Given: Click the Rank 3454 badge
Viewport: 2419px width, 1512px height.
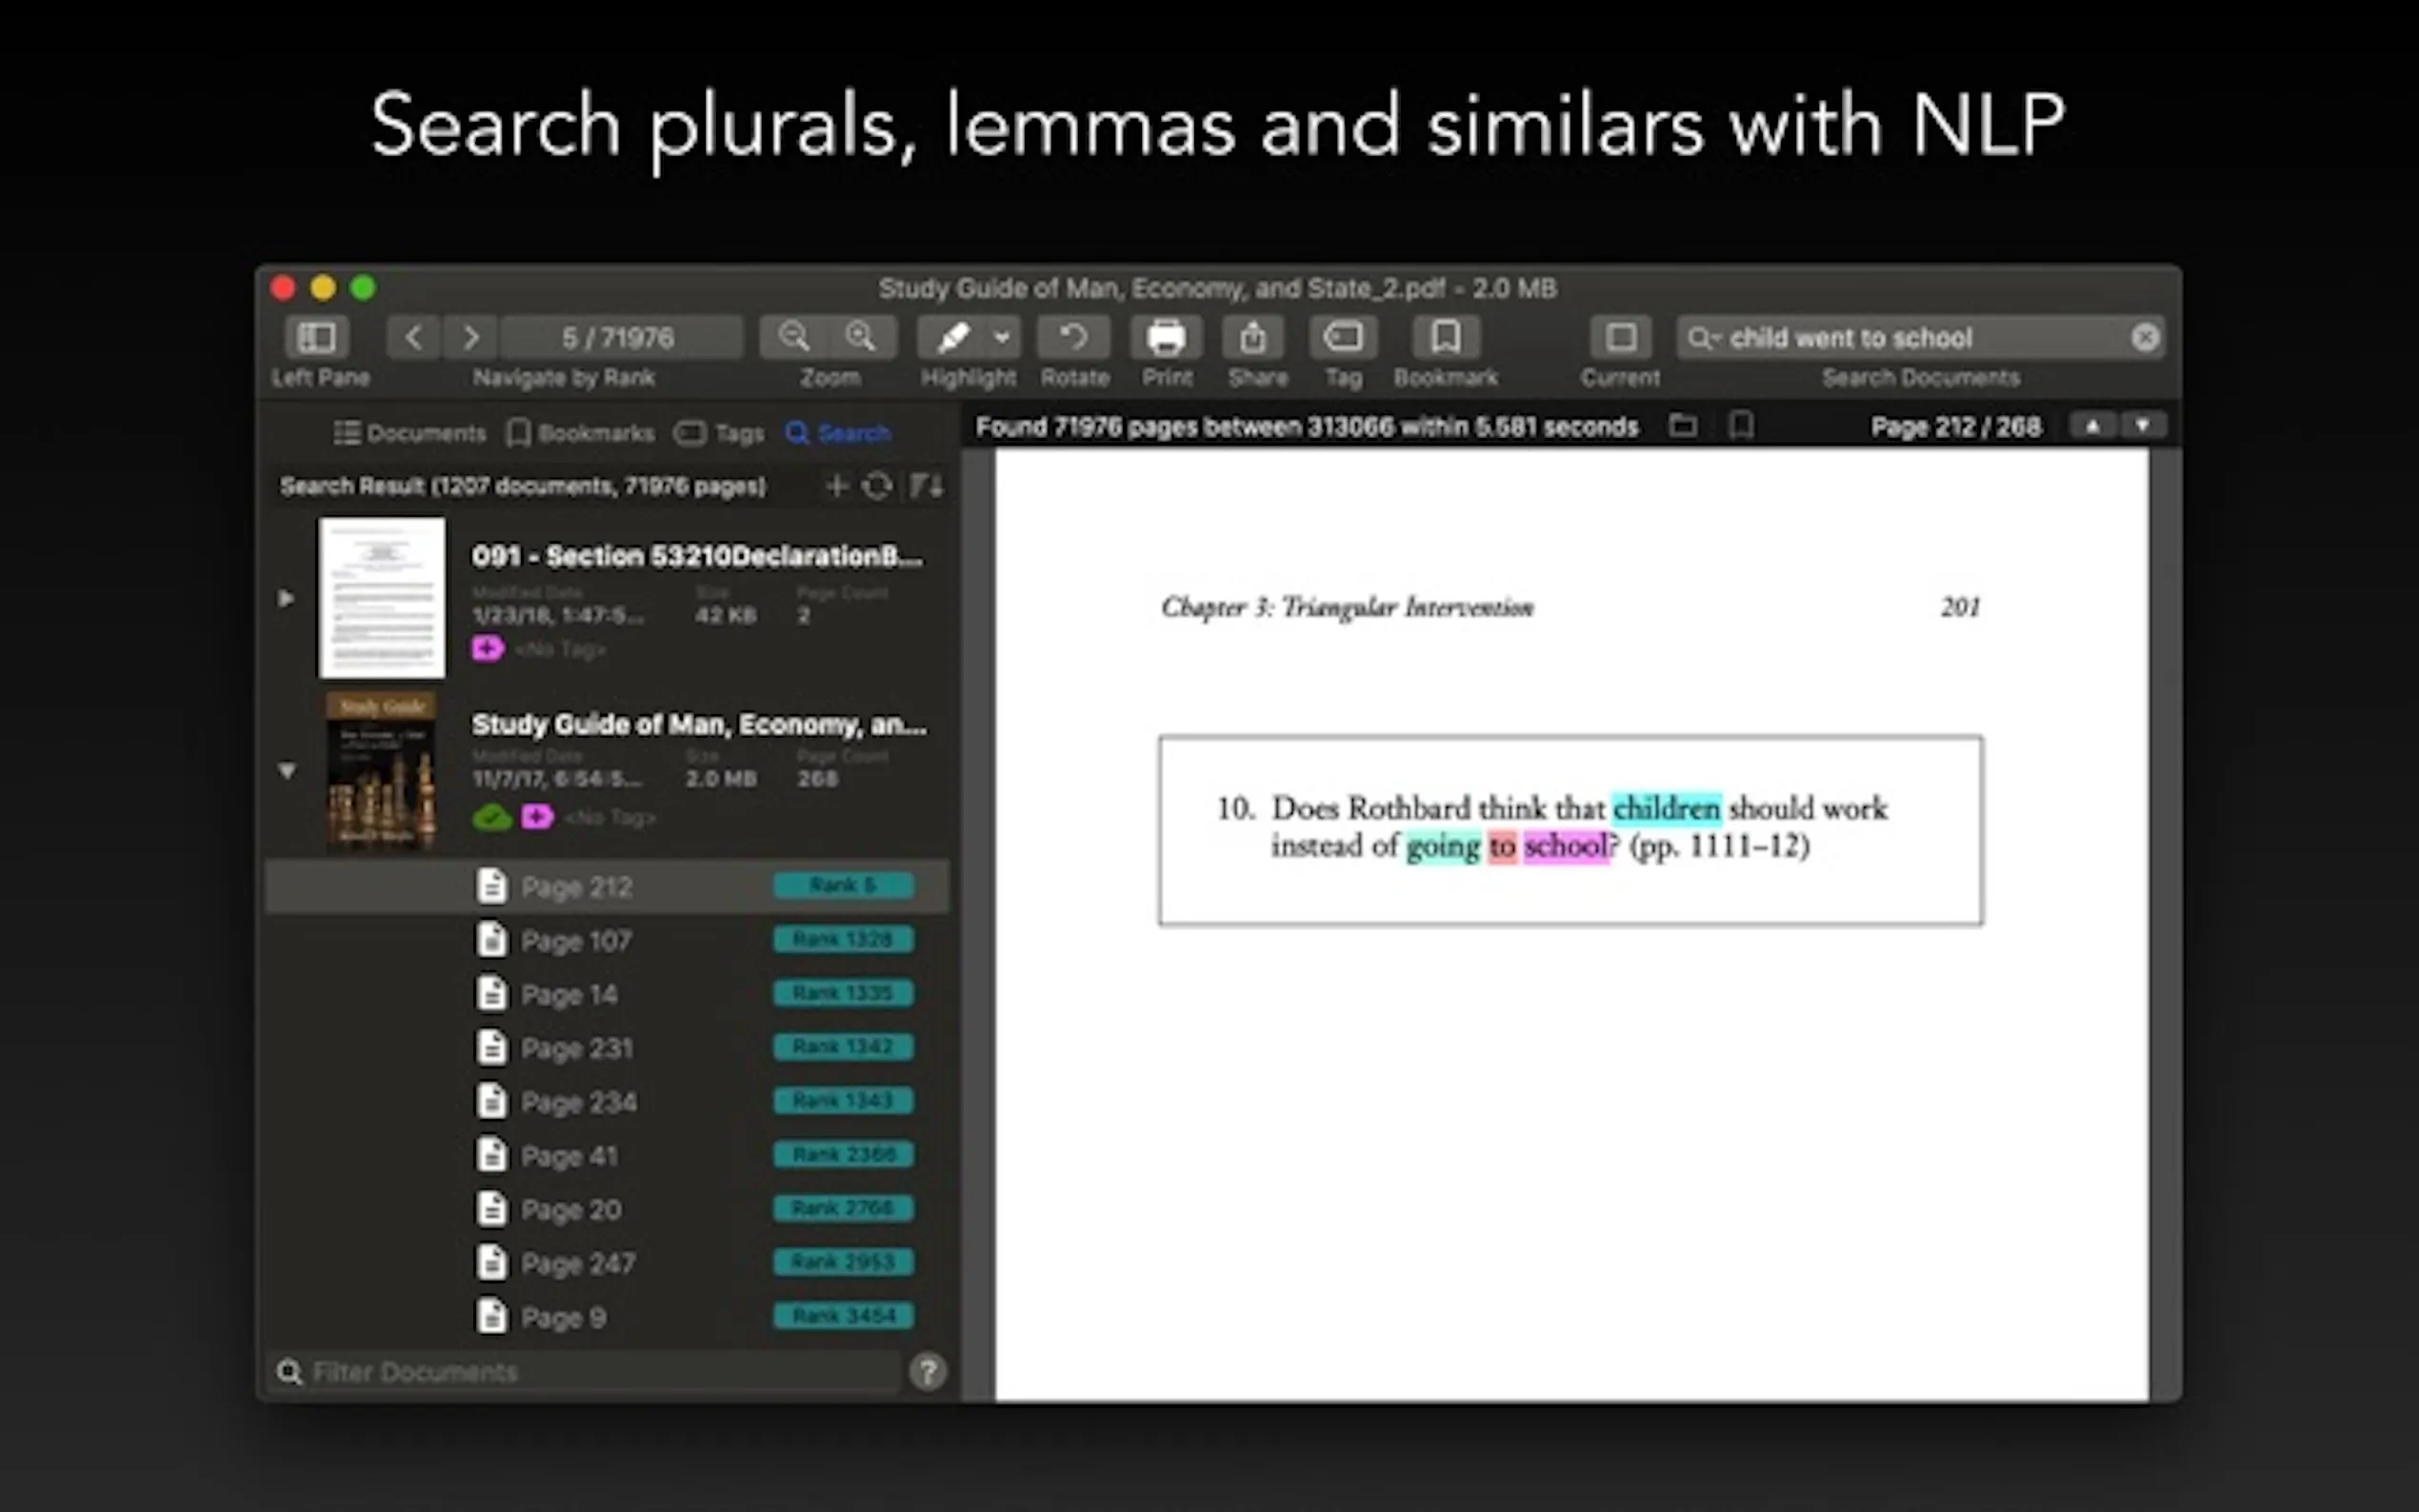Looking at the screenshot, I should pyautogui.click(x=843, y=1317).
